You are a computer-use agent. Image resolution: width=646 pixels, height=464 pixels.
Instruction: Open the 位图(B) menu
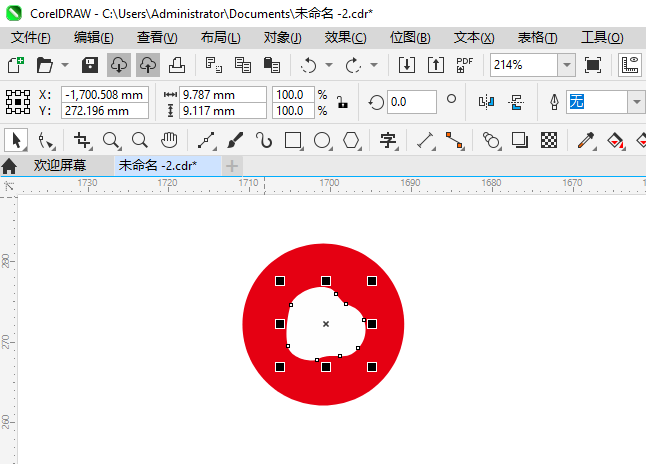coord(410,38)
